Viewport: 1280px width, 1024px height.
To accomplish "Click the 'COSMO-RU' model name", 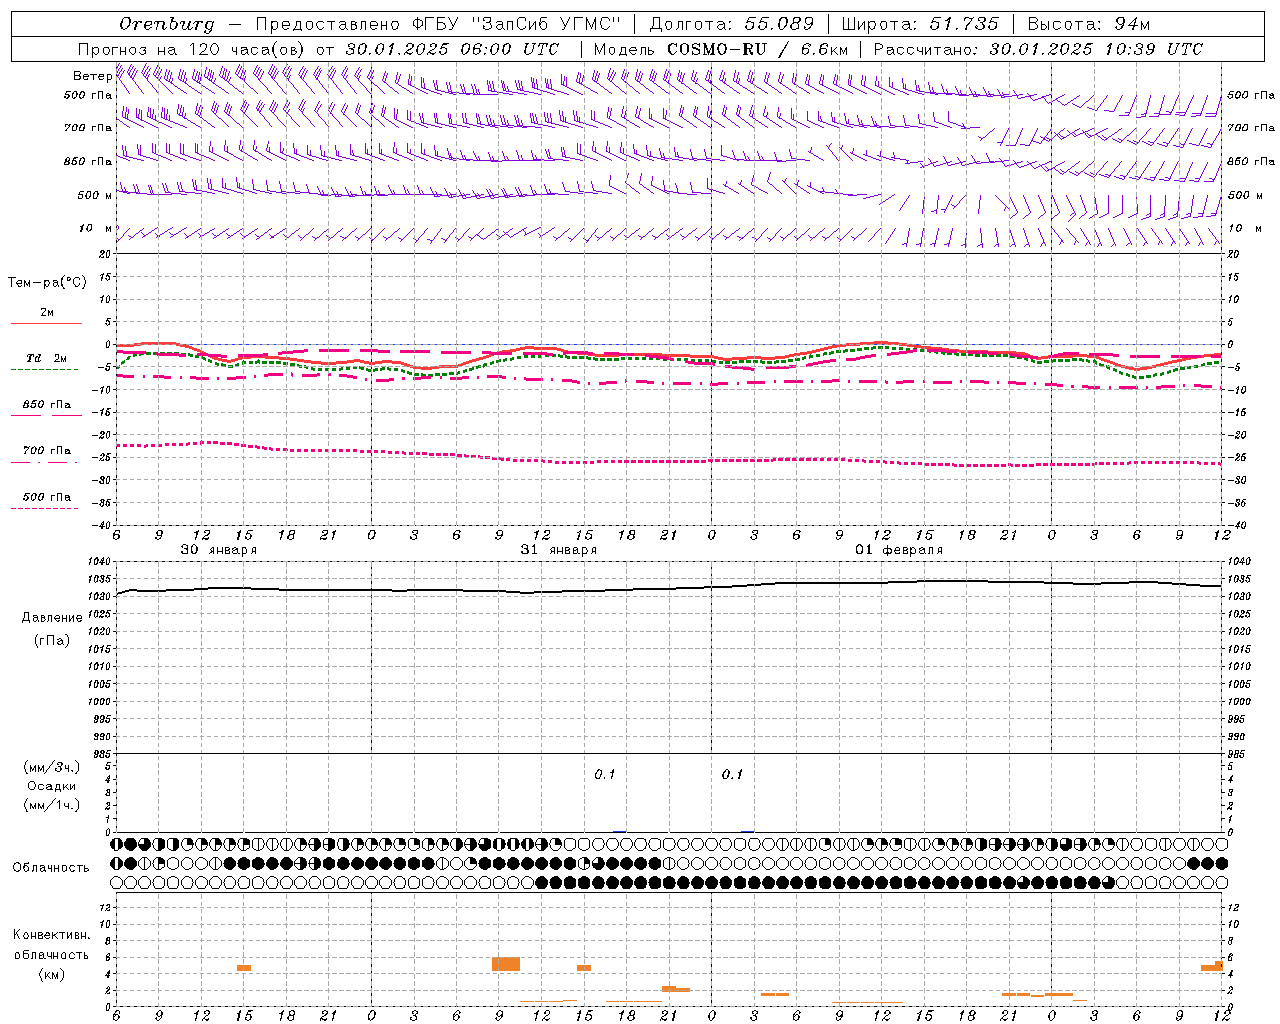I will (717, 49).
